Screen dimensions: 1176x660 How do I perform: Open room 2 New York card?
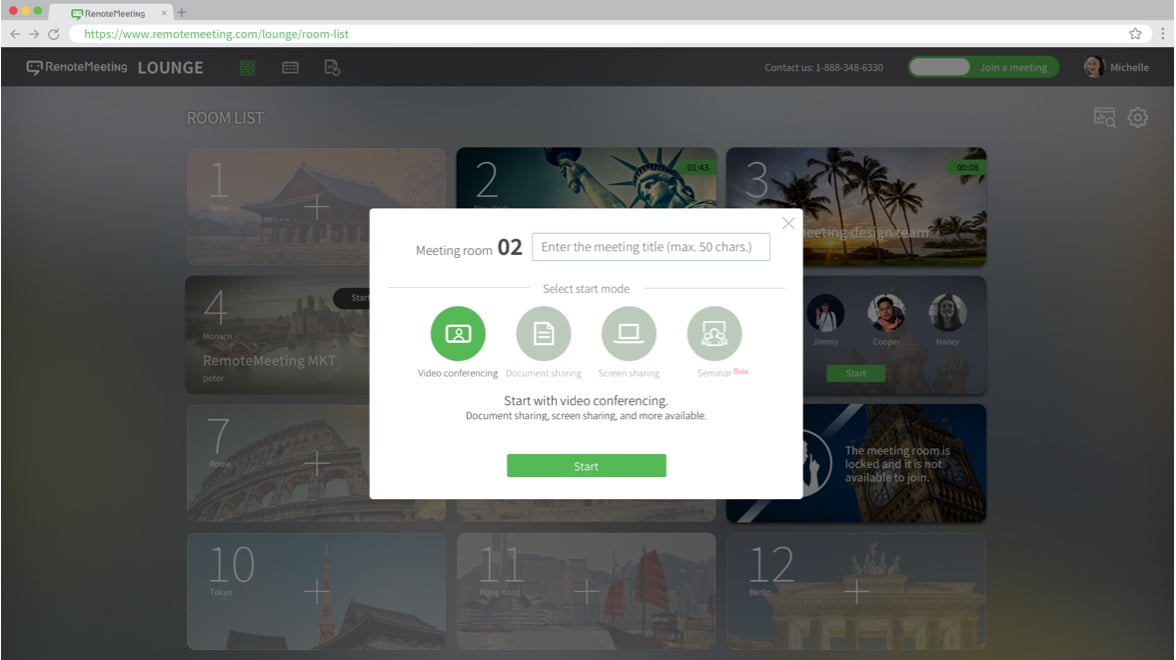[x=586, y=178]
